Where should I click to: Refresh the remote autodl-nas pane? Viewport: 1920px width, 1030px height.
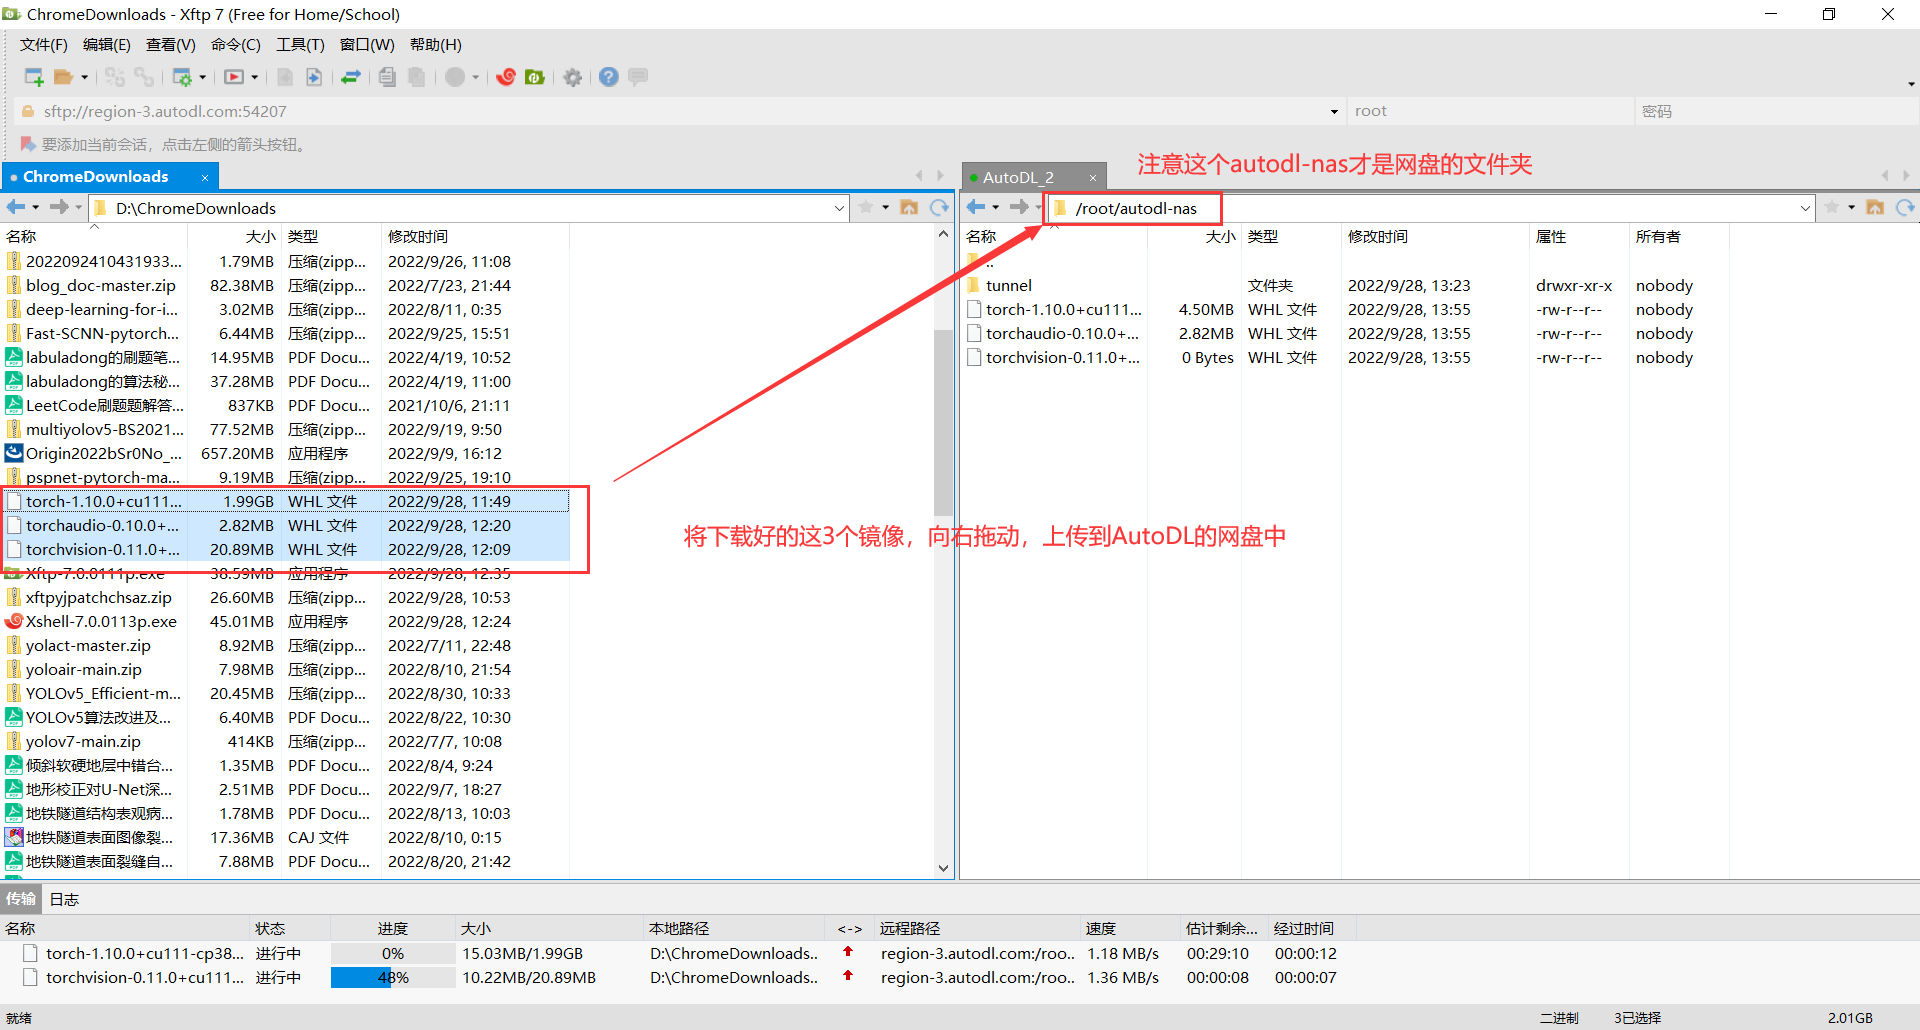[x=1905, y=207]
